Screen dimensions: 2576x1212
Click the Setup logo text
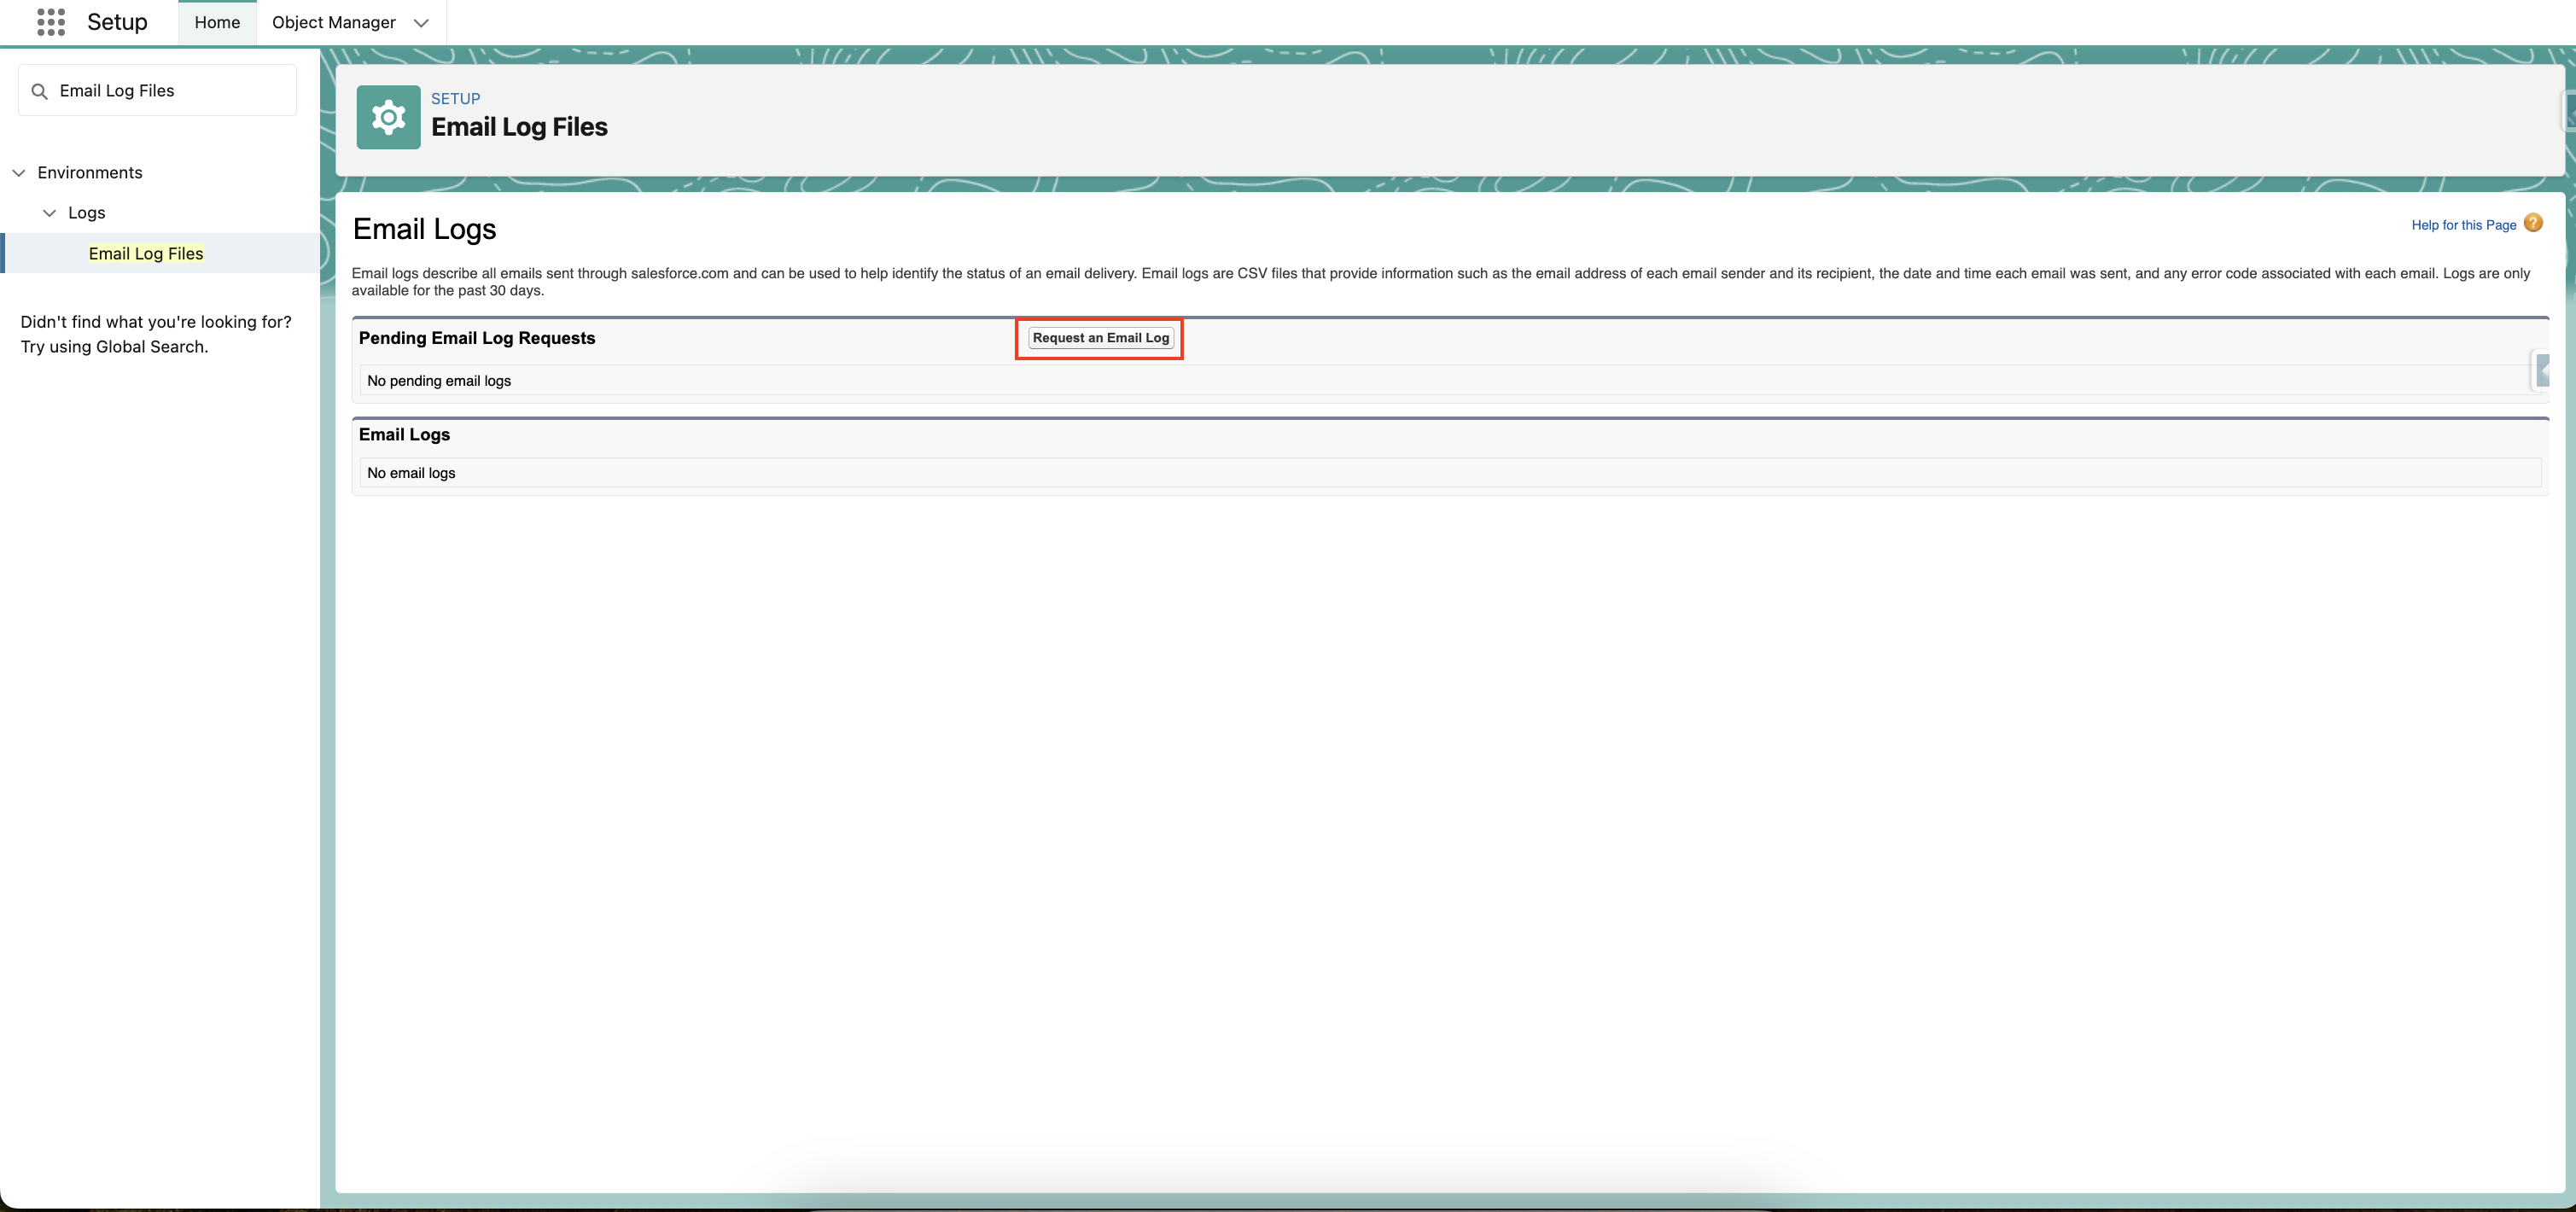pyautogui.click(x=117, y=21)
